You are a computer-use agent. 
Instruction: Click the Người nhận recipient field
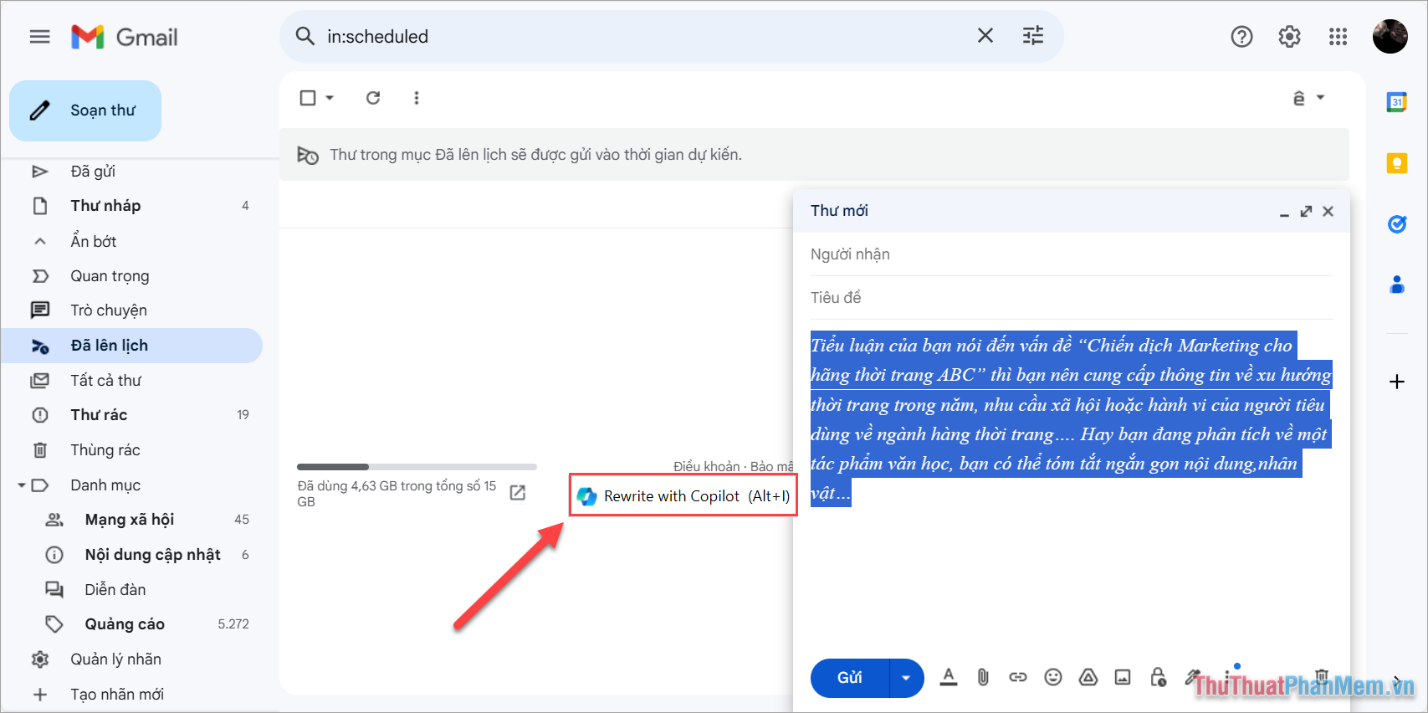(1071, 254)
